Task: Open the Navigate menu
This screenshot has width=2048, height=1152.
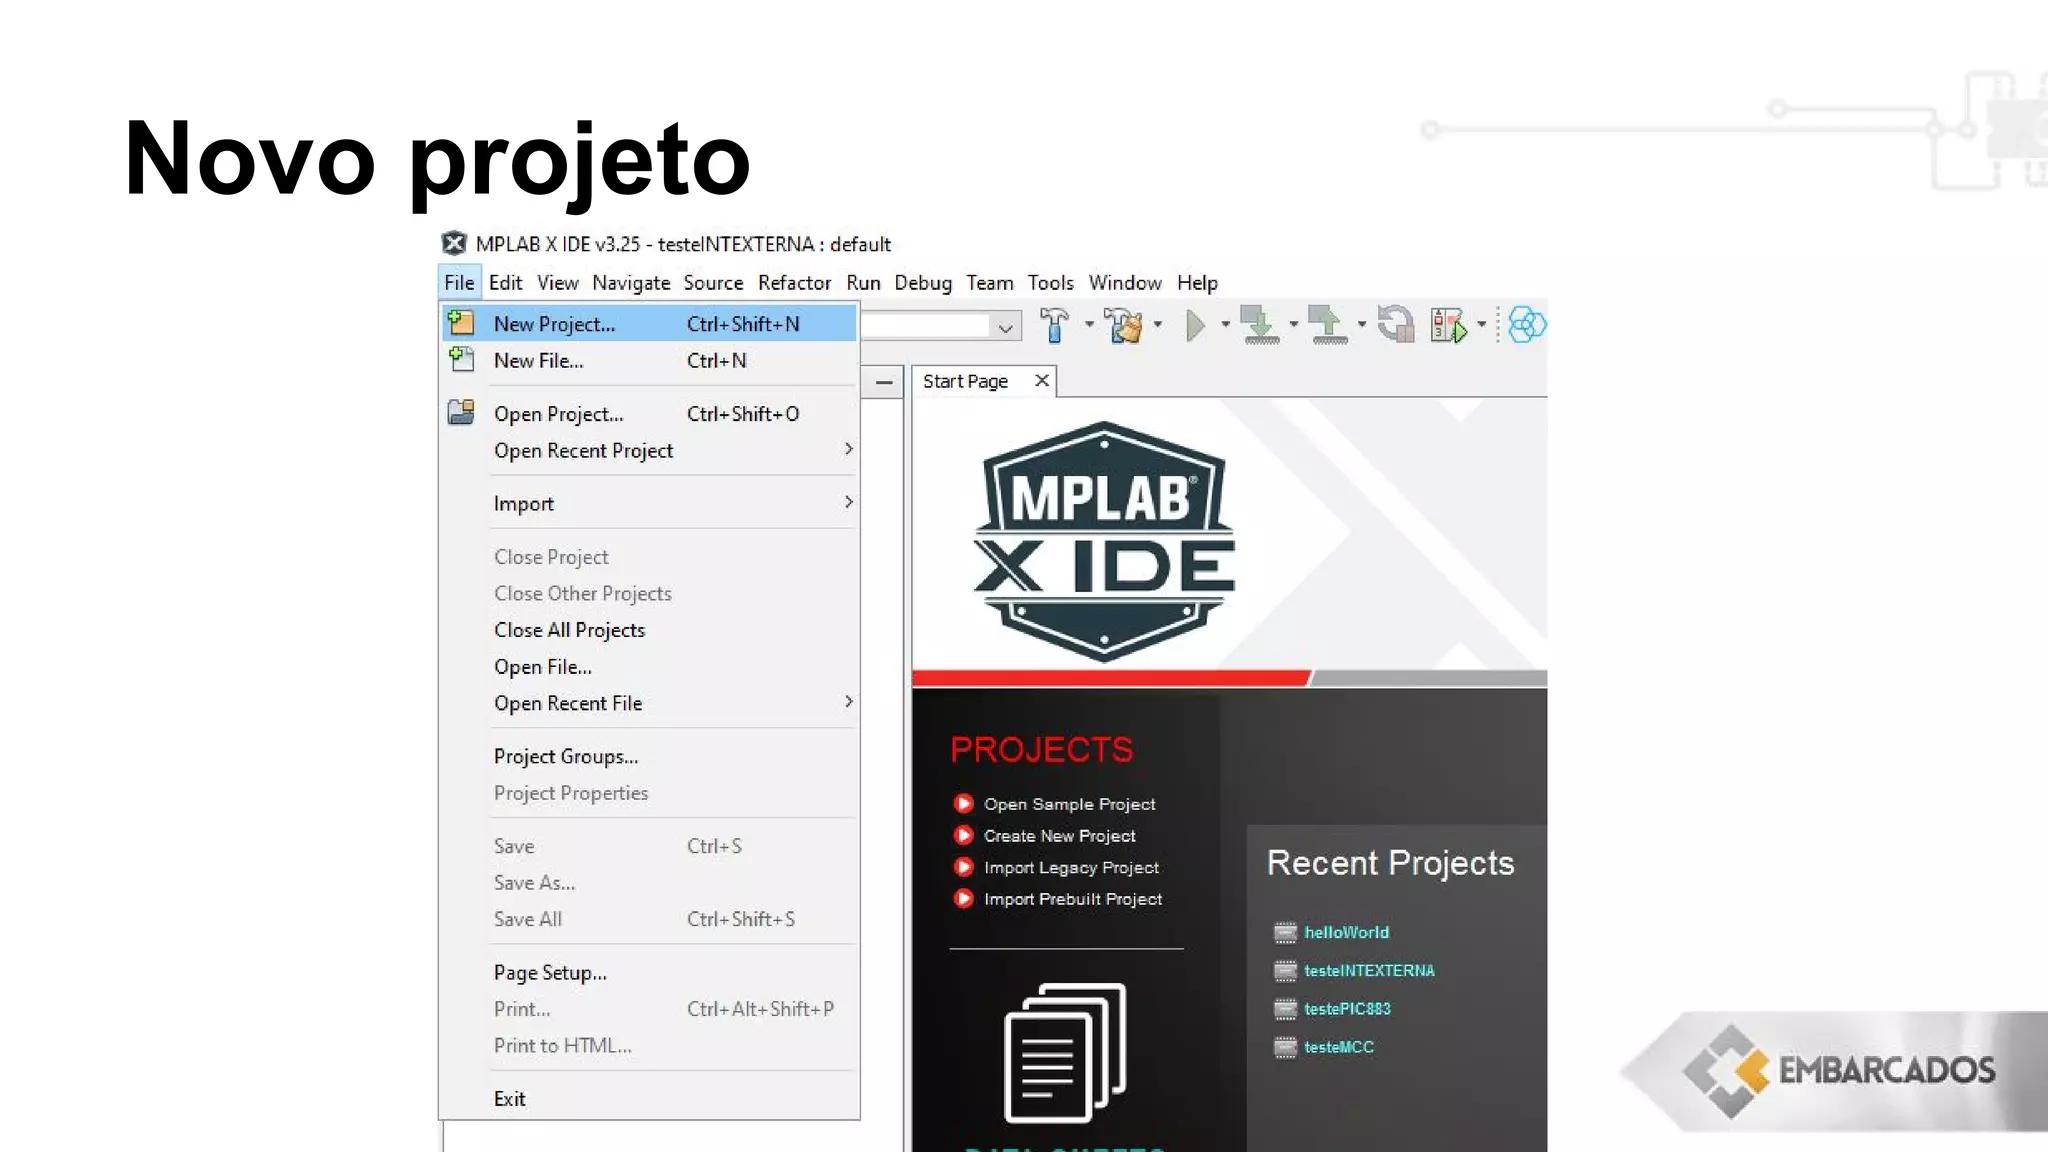Action: (x=631, y=283)
